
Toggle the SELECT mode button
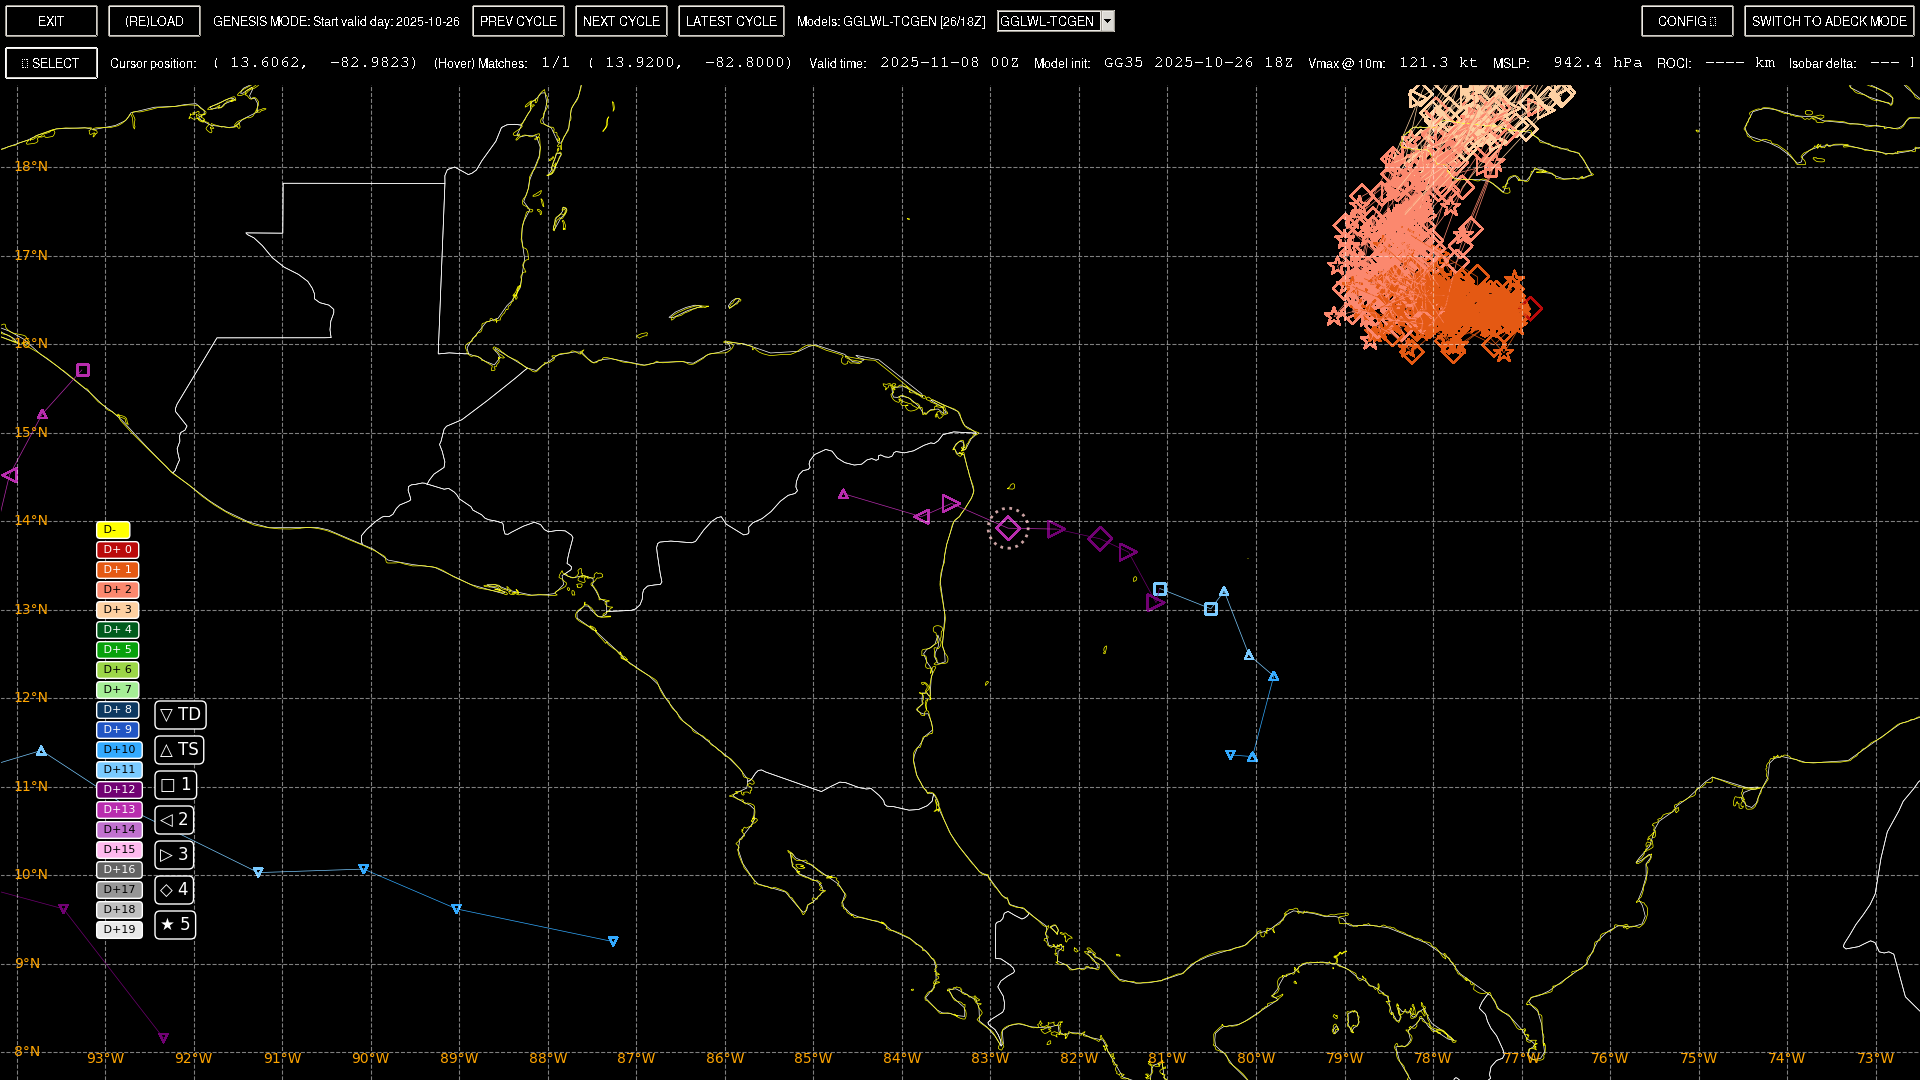pos(51,63)
